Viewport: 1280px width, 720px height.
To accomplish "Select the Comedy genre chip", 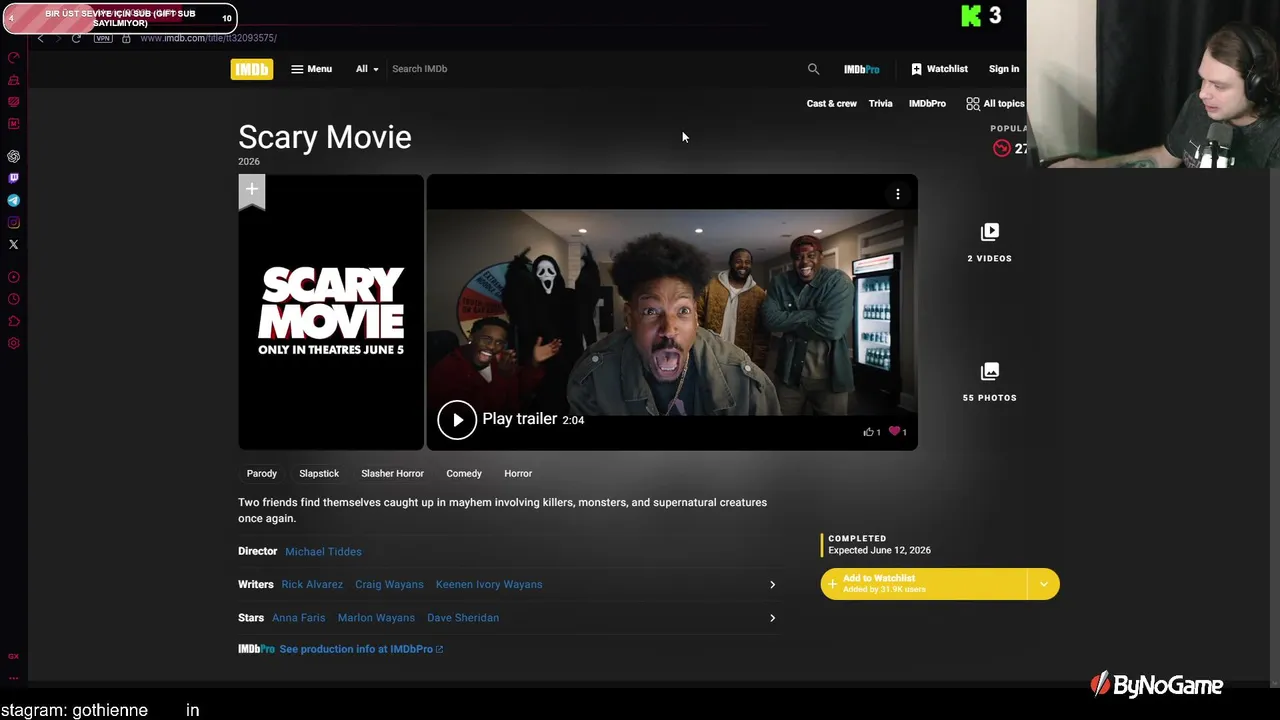I will [x=464, y=473].
